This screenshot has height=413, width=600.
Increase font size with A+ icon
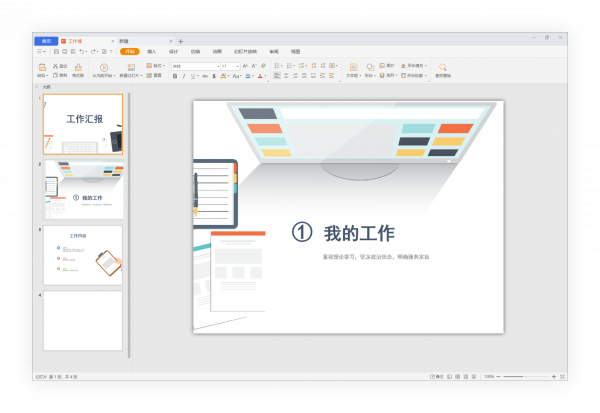point(245,66)
